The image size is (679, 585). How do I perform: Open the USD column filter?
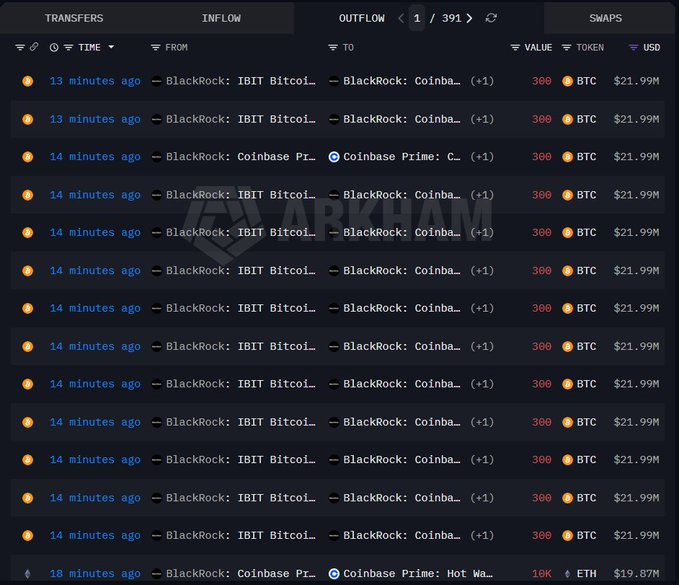tap(633, 47)
